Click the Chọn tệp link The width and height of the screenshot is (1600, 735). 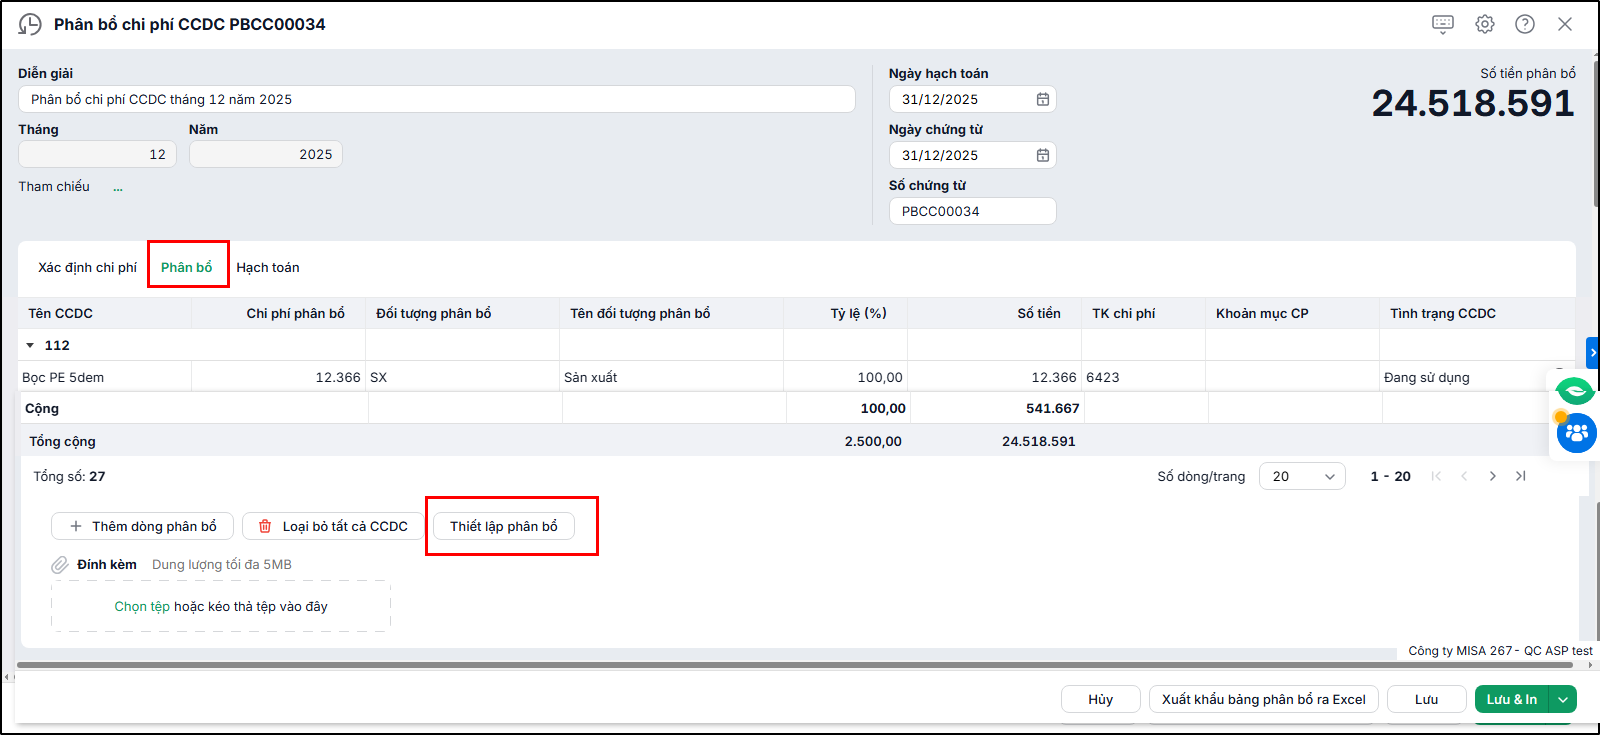point(142,606)
